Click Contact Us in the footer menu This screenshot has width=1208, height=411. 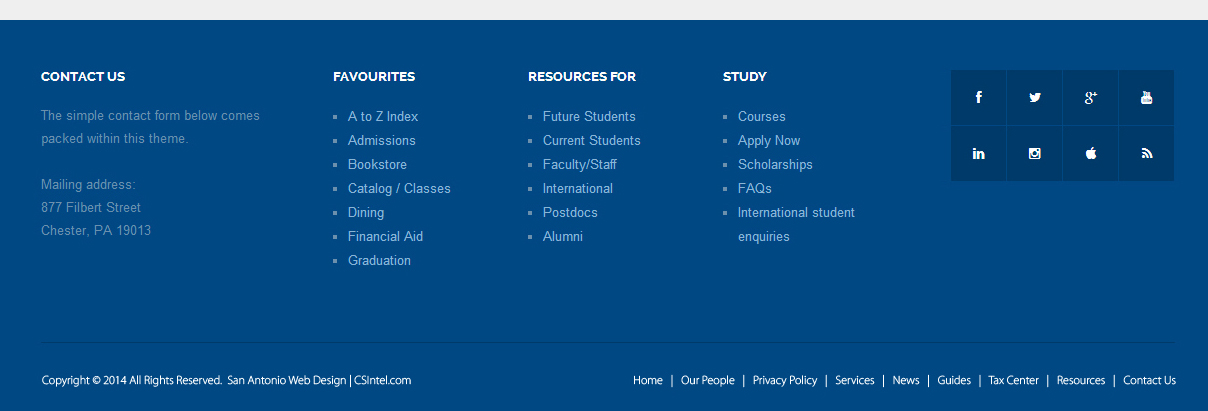[1149, 381]
